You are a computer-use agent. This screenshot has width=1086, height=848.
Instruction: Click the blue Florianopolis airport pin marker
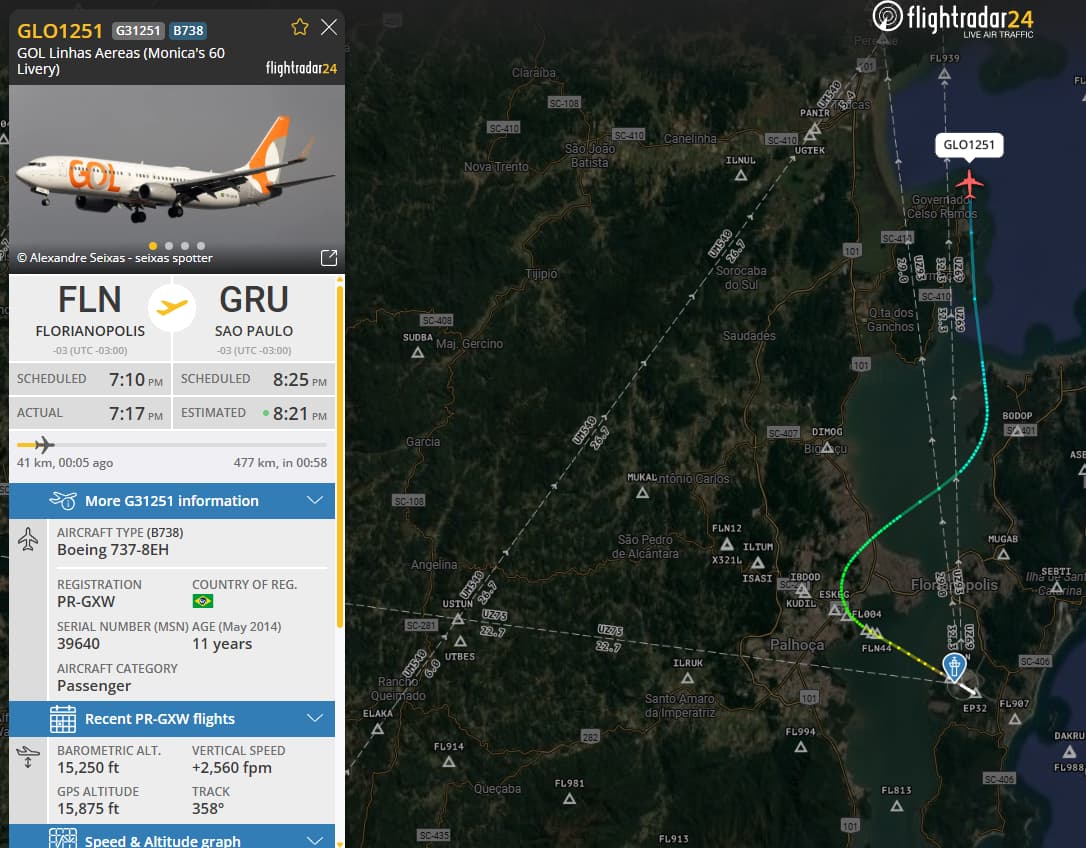tap(954, 666)
